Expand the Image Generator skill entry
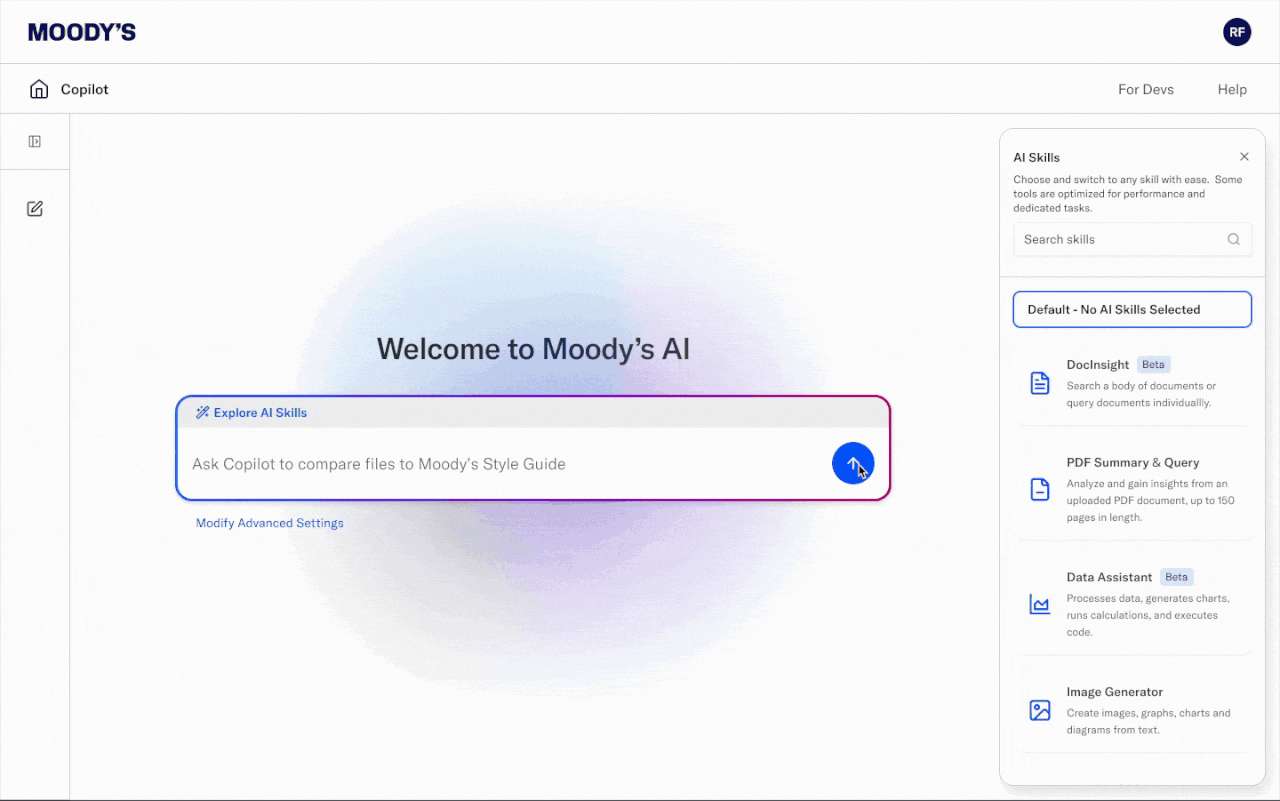 click(1114, 691)
